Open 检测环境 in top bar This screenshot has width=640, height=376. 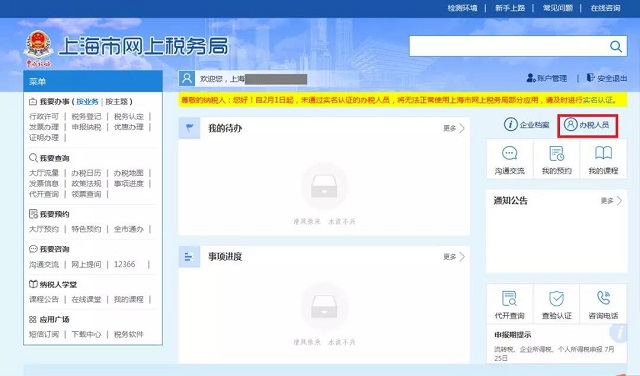click(462, 8)
